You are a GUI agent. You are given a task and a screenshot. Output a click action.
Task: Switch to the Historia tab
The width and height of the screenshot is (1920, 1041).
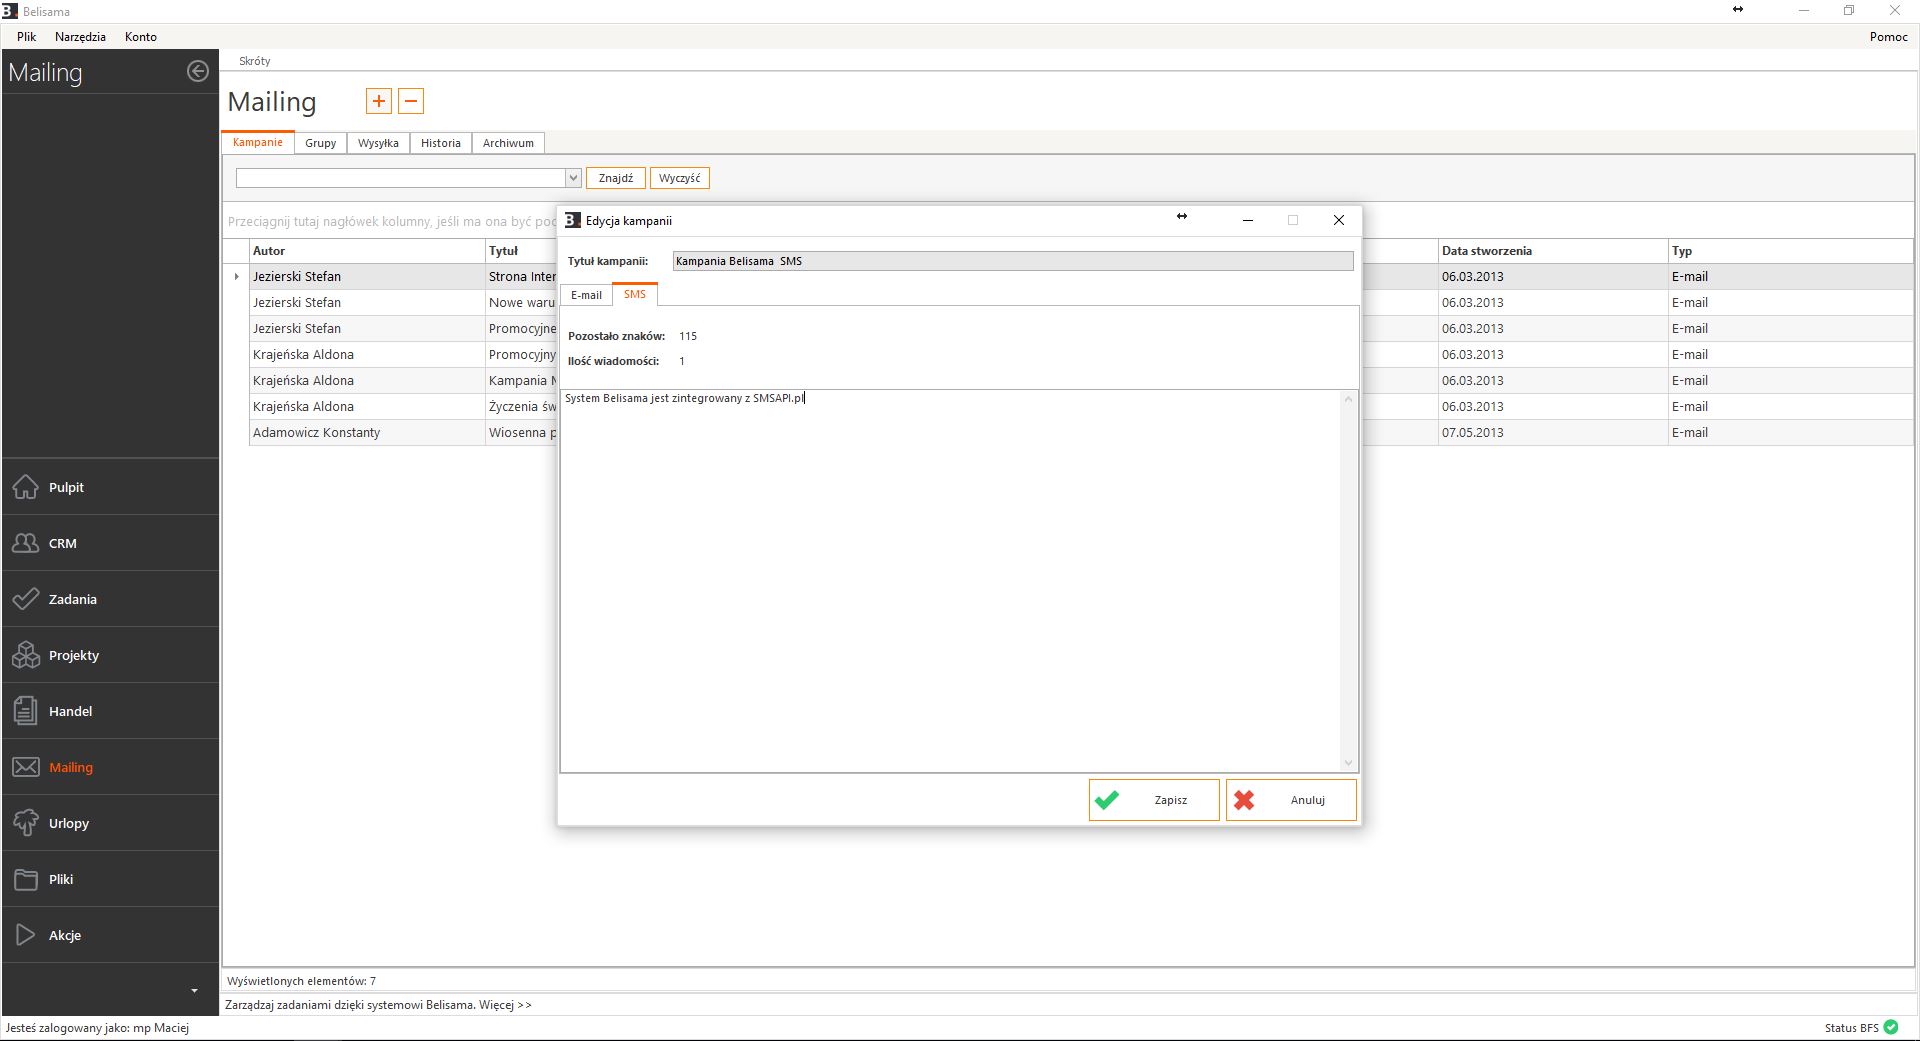tap(440, 143)
